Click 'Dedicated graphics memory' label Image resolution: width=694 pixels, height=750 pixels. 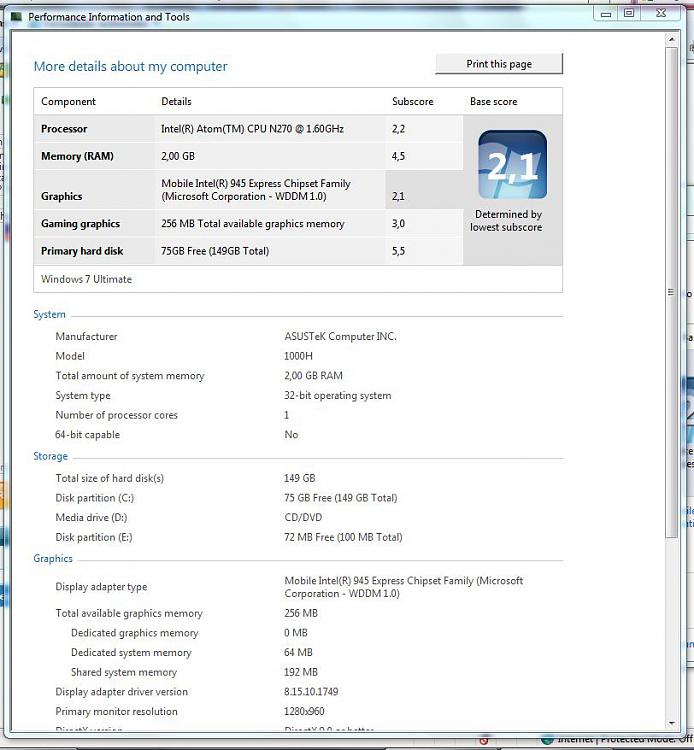click(x=134, y=633)
